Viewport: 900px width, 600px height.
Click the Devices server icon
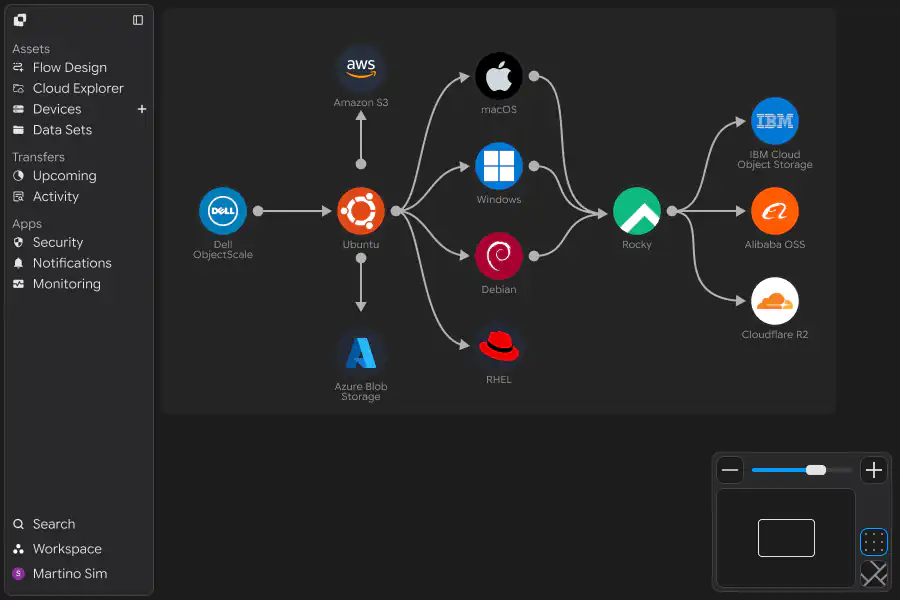tap(18, 109)
